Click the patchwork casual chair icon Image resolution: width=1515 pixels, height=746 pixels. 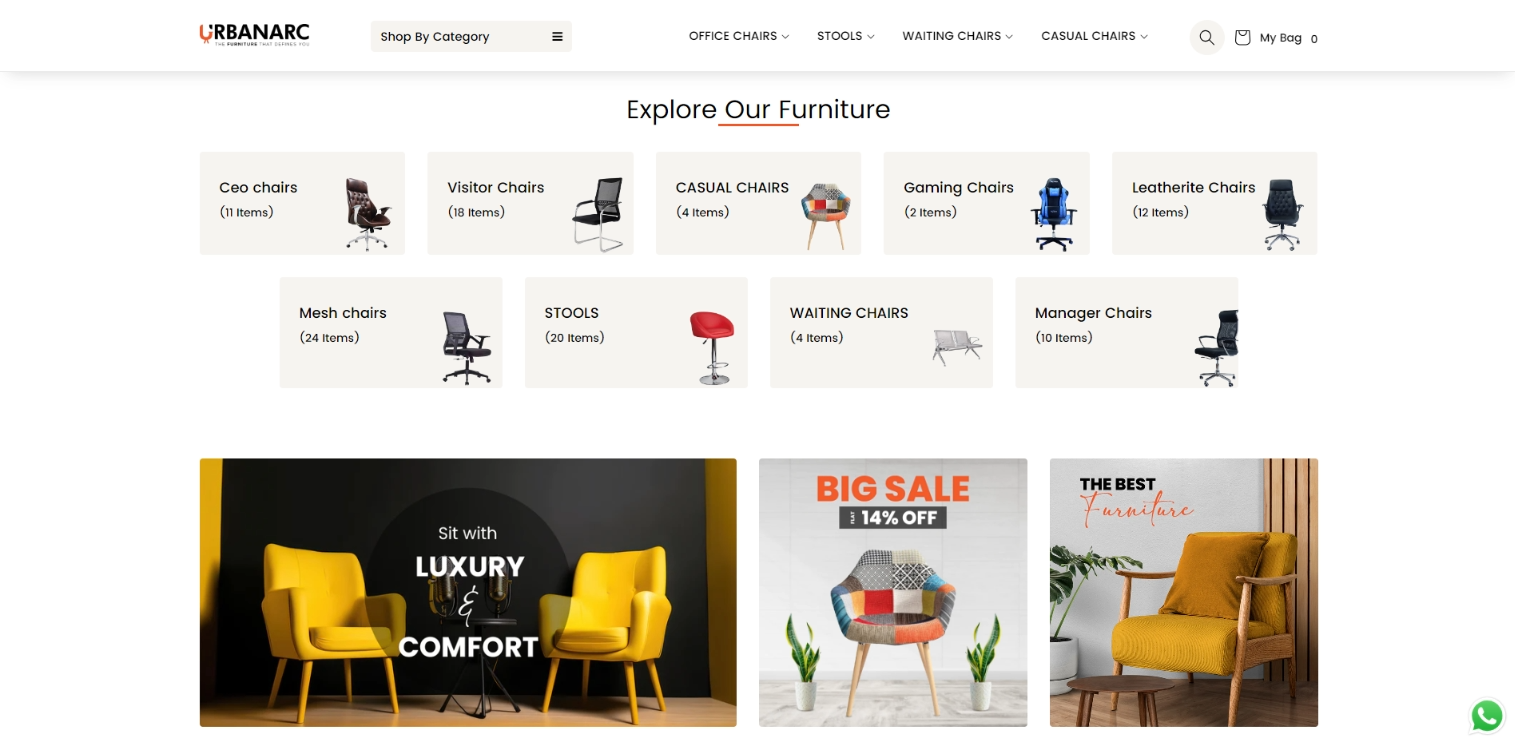pos(825,215)
